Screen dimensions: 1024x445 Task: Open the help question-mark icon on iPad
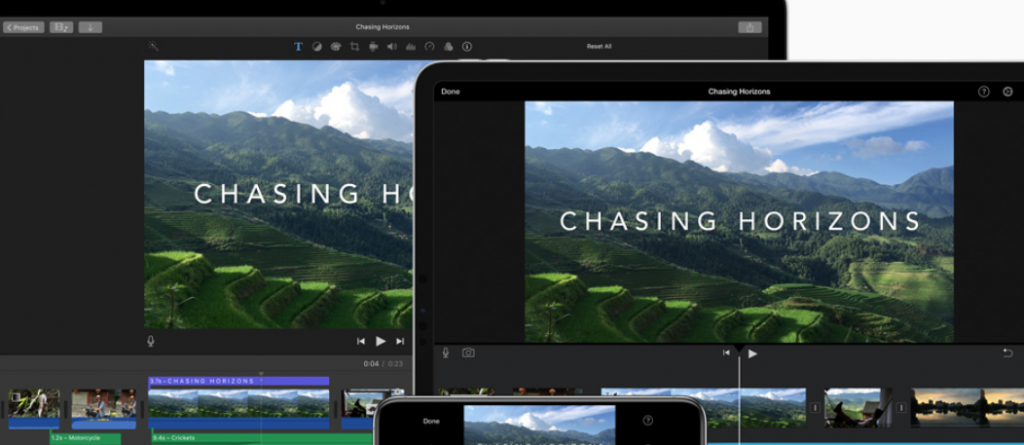click(x=984, y=91)
